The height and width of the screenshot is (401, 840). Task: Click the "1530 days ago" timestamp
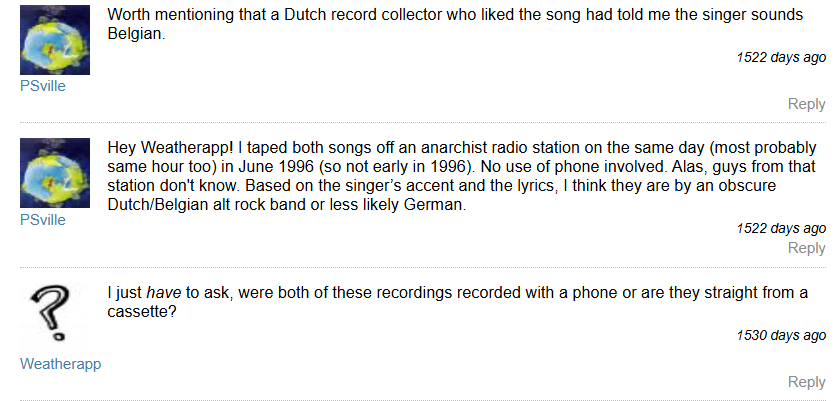pyautogui.click(x=780, y=335)
